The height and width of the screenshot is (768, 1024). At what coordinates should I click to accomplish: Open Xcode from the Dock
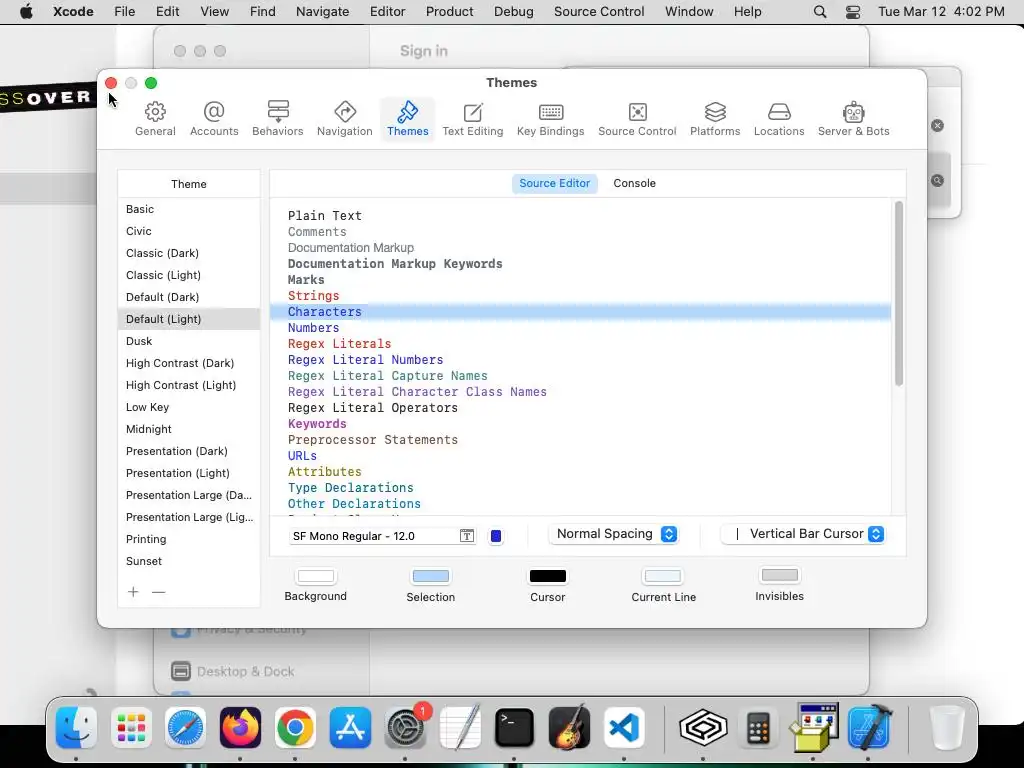click(x=869, y=728)
